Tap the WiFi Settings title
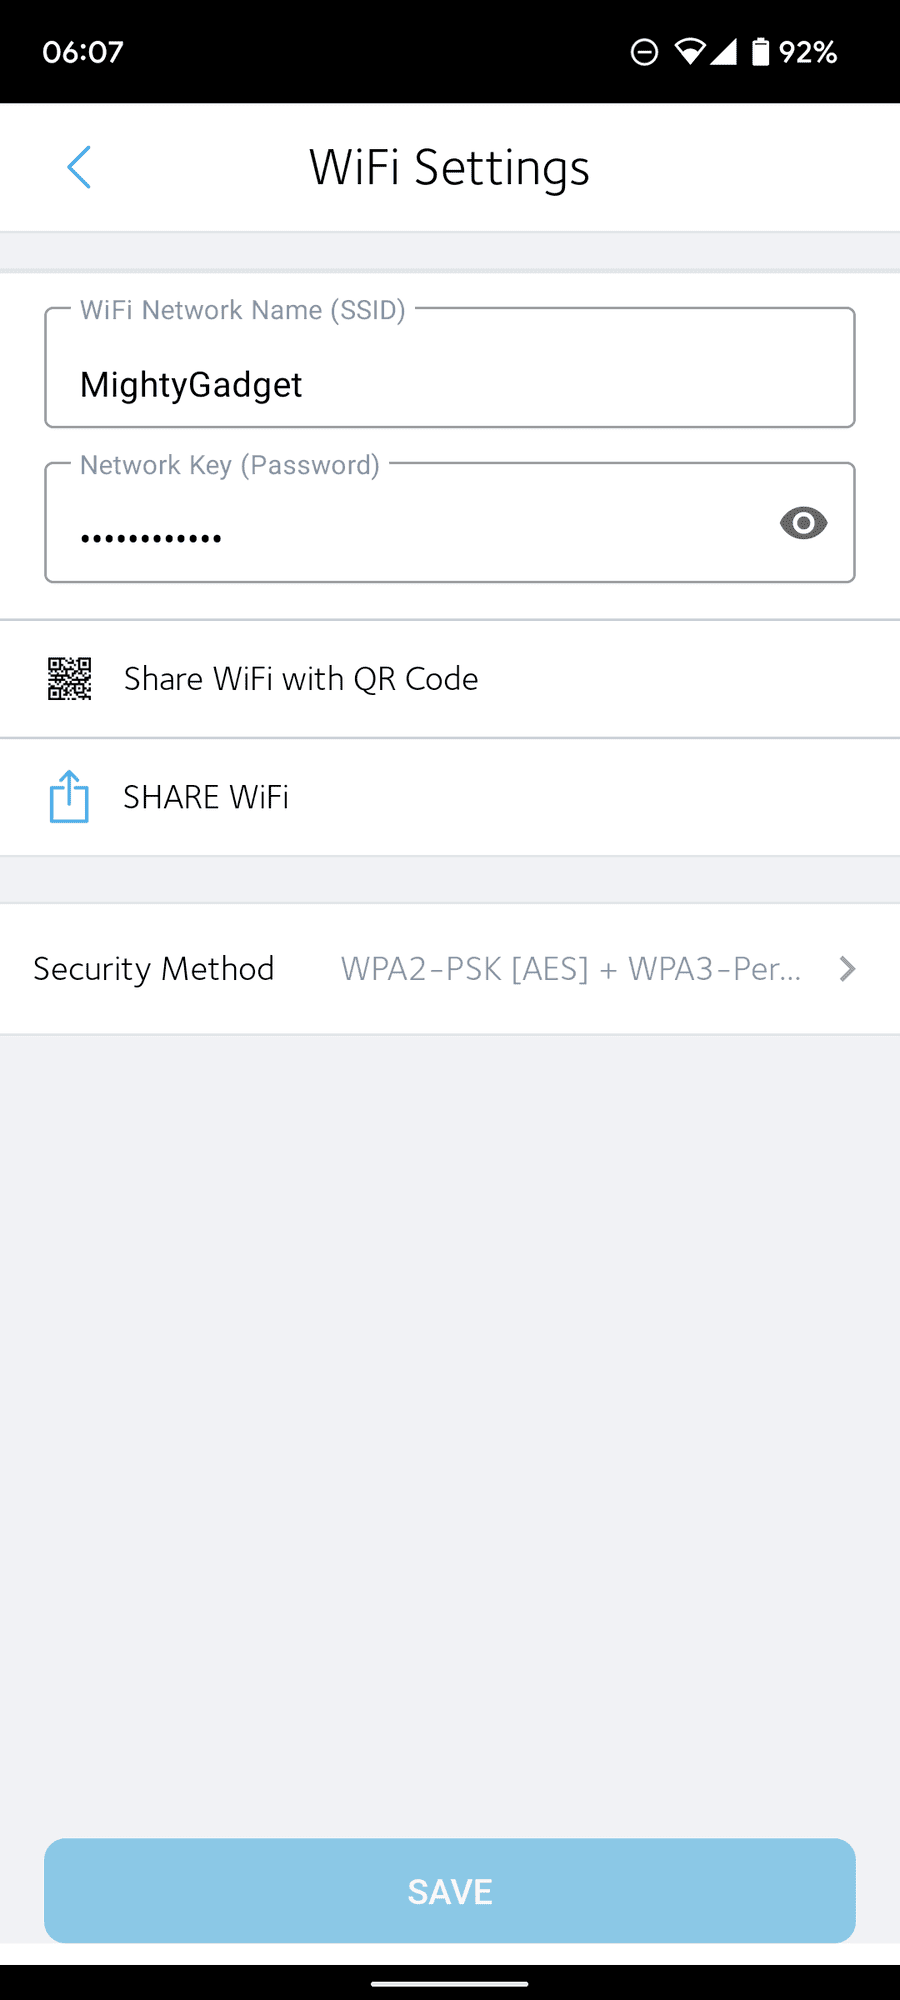The image size is (900, 2000). coord(449,167)
